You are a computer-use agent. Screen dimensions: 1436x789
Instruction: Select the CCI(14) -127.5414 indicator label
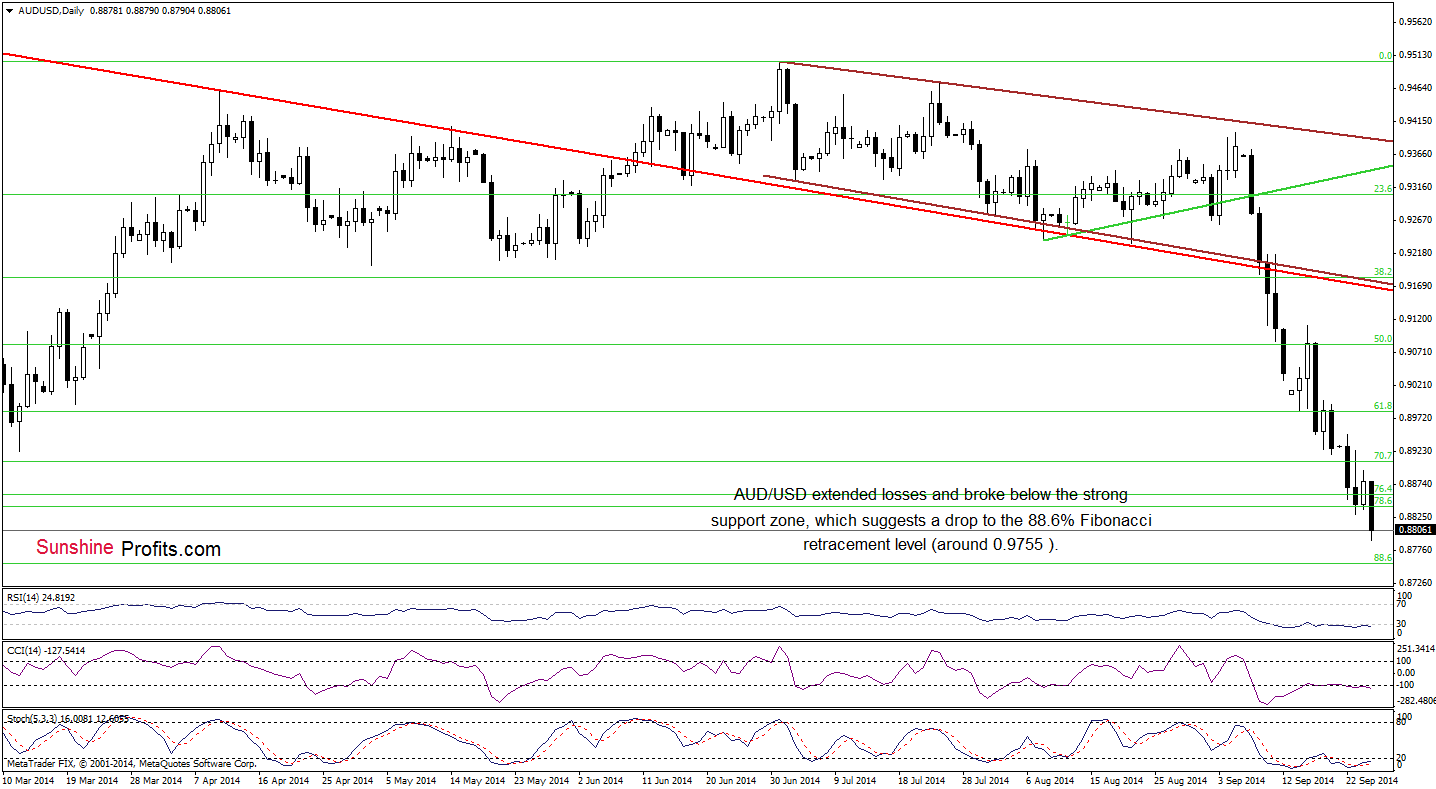click(44, 650)
